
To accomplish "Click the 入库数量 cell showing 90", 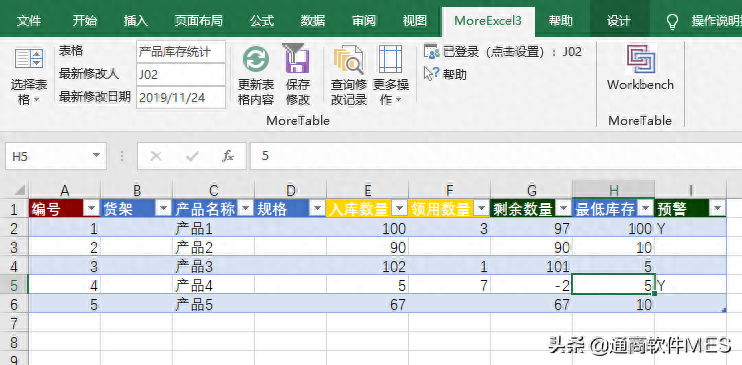I will pos(368,247).
